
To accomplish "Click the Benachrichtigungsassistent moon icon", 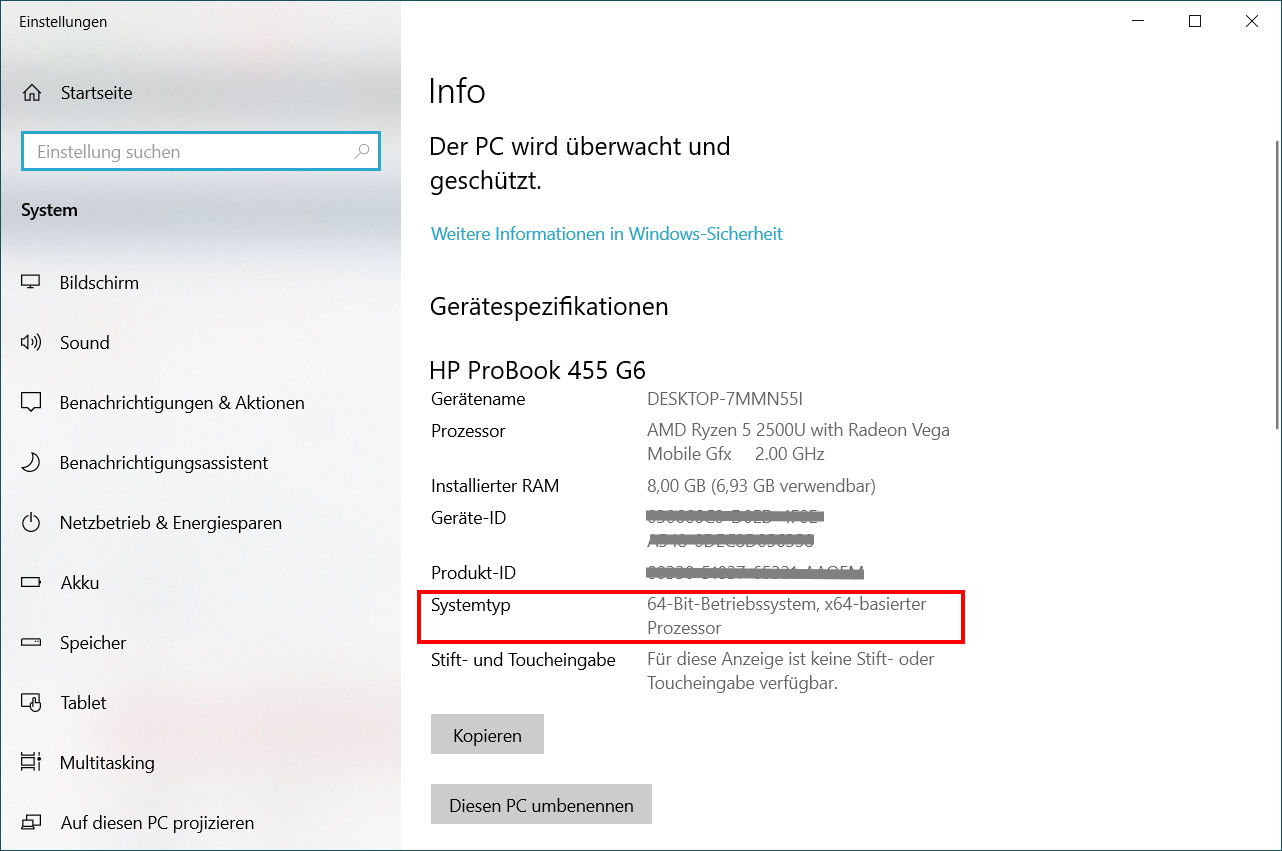I will (31, 463).
